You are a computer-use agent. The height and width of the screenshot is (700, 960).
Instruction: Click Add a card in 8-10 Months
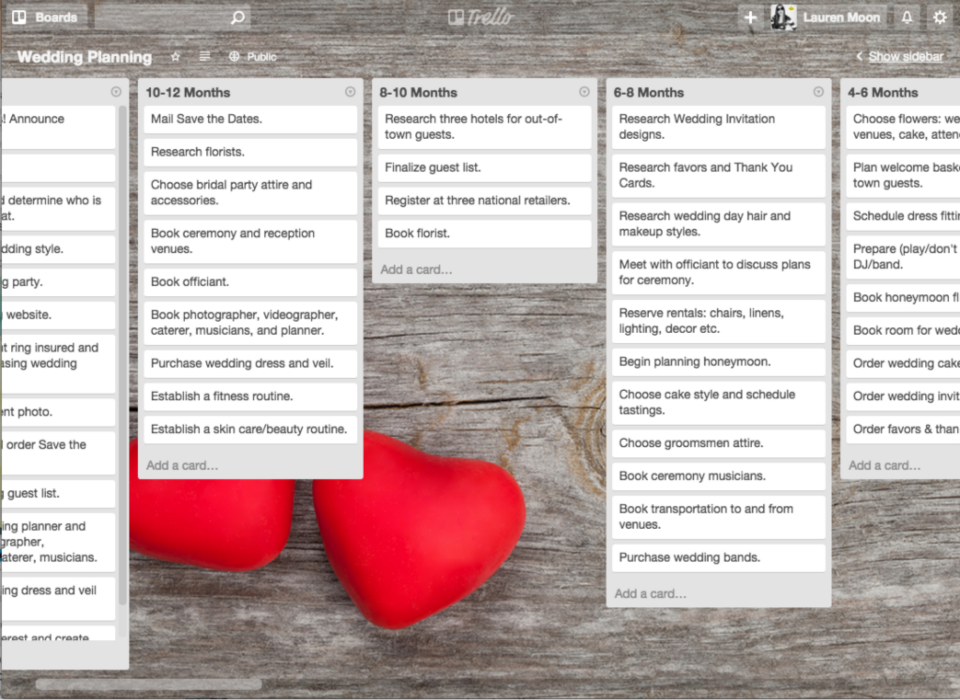pyautogui.click(x=416, y=270)
